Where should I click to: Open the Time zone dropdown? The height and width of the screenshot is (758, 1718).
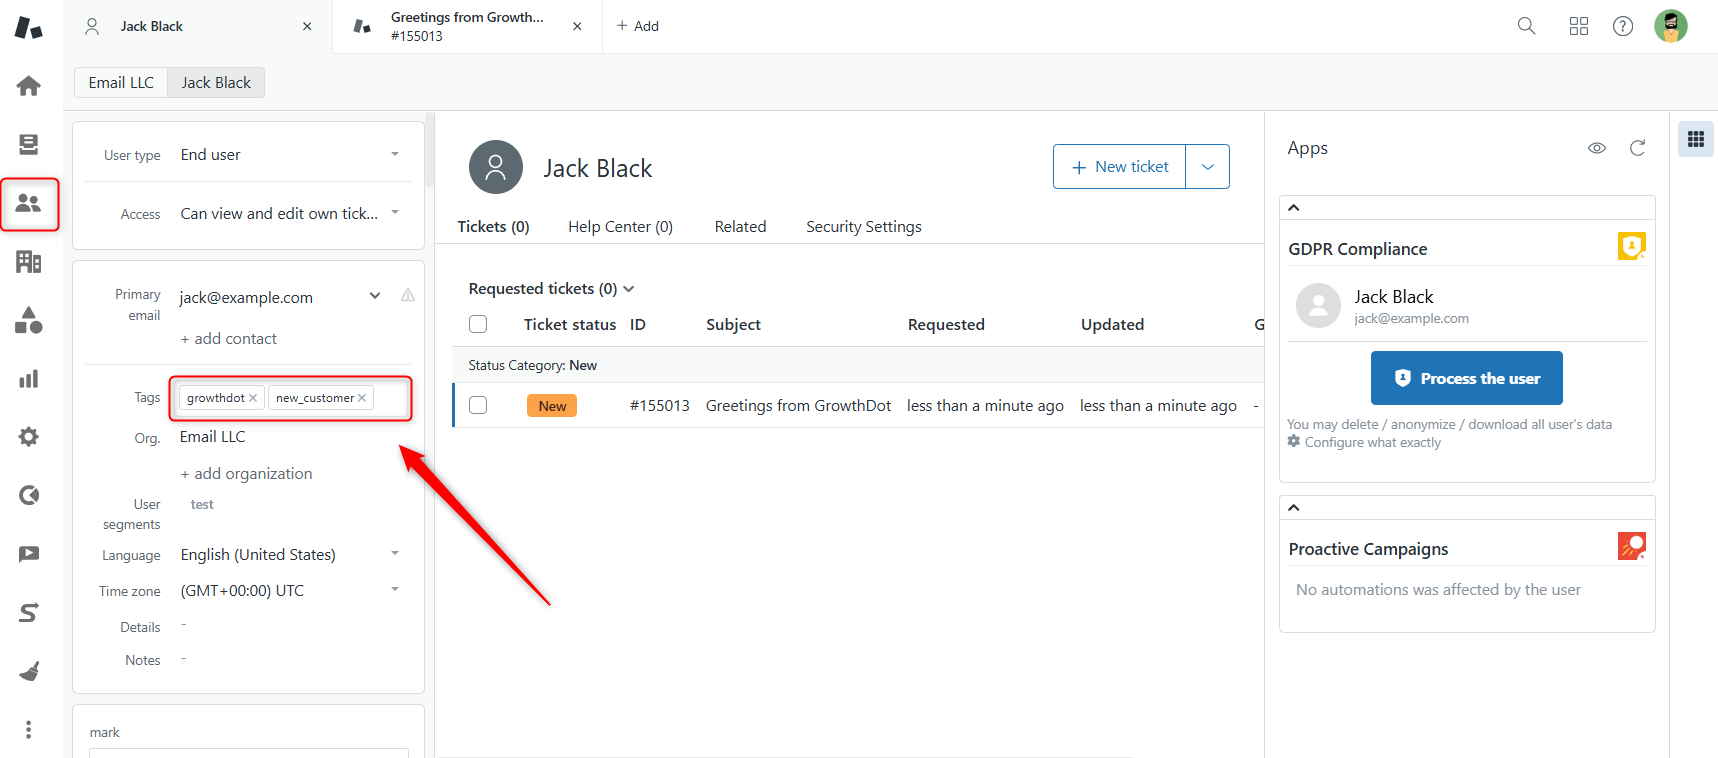(290, 590)
